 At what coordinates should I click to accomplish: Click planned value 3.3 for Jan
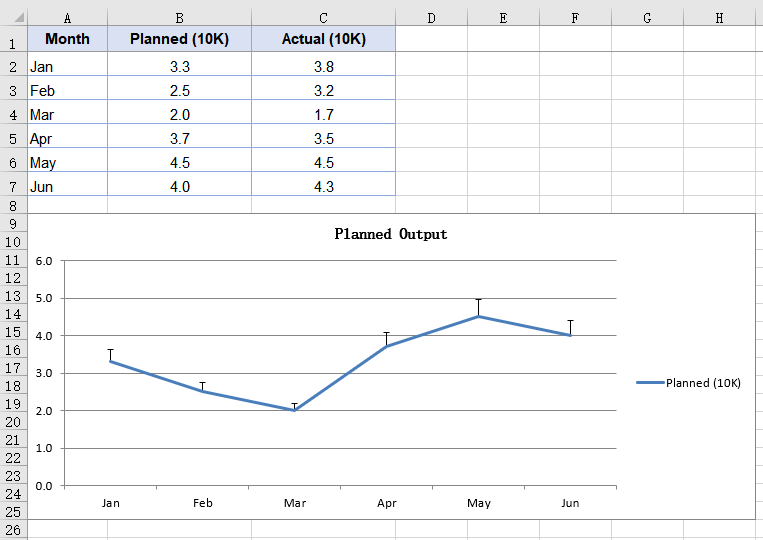(180, 64)
